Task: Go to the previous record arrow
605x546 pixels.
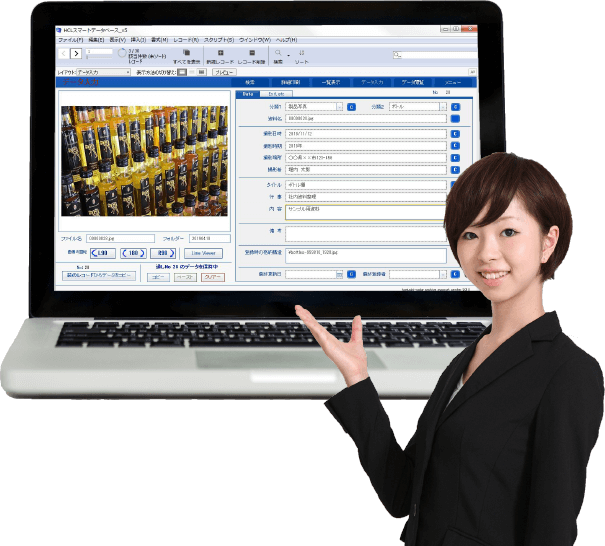Action: tap(64, 54)
